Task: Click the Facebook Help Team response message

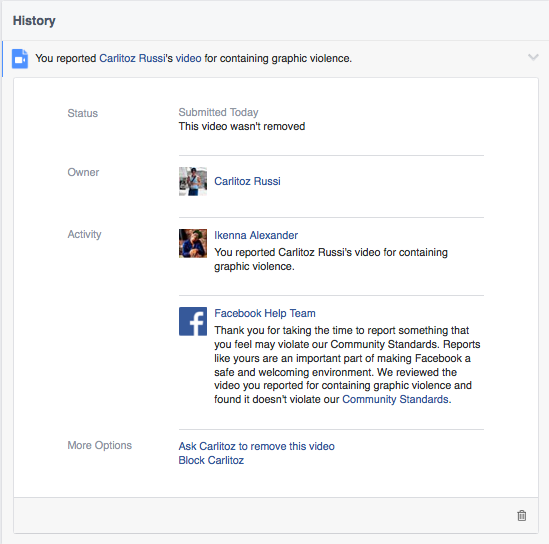Action: tap(347, 365)
